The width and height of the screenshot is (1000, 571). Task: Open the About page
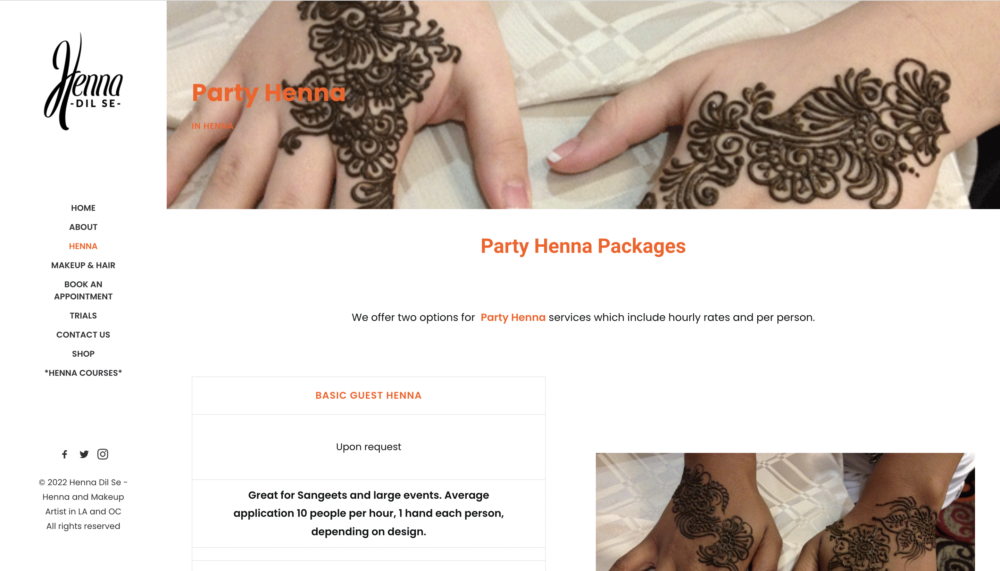coord(83,227)
